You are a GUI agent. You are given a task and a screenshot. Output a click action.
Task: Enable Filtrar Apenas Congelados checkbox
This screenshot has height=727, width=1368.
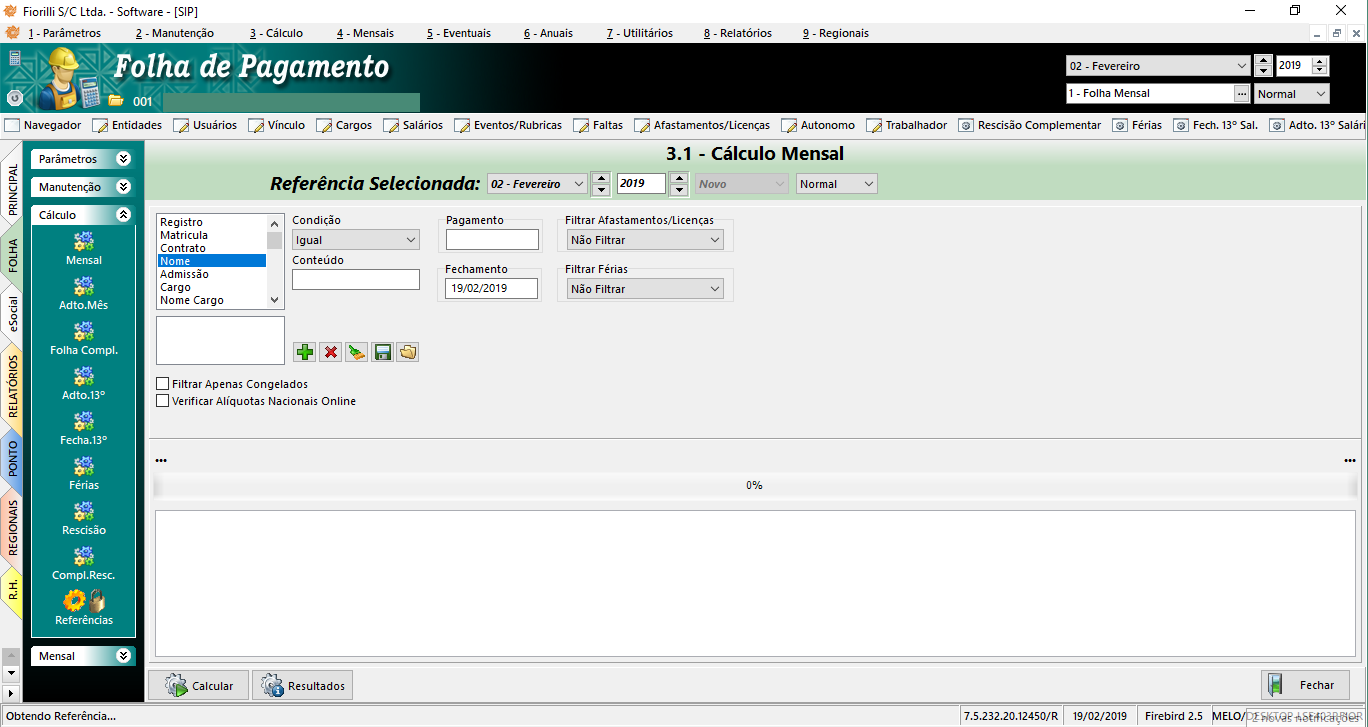click(163, 384)
